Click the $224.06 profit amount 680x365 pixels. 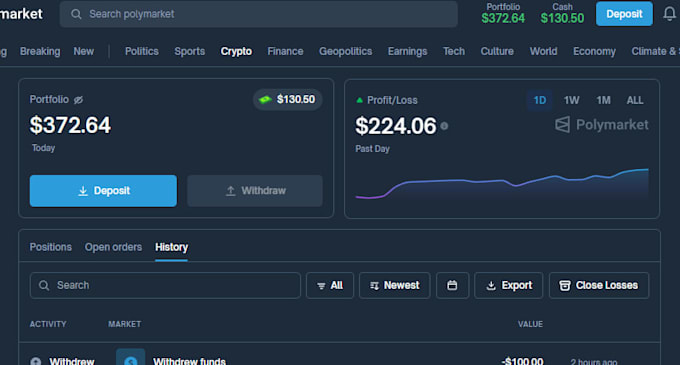(396, 126)
